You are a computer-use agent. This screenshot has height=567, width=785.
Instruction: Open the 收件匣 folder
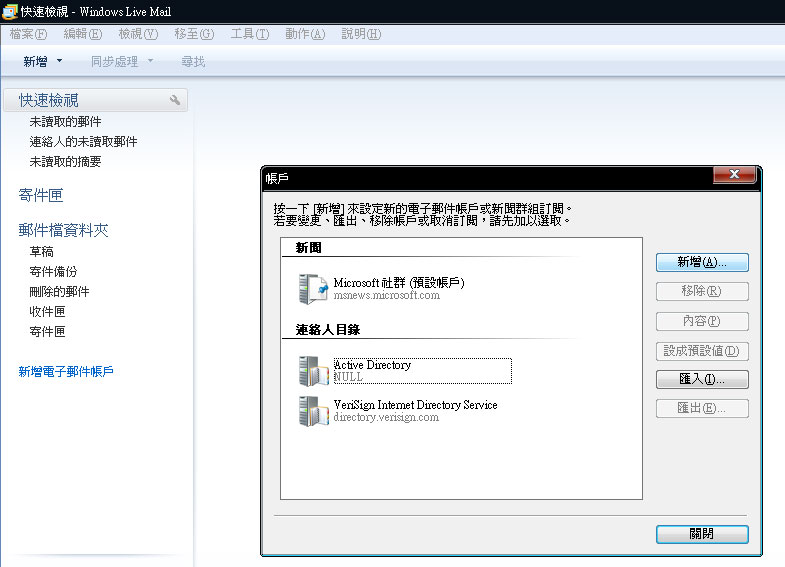[x=47, y=312]
